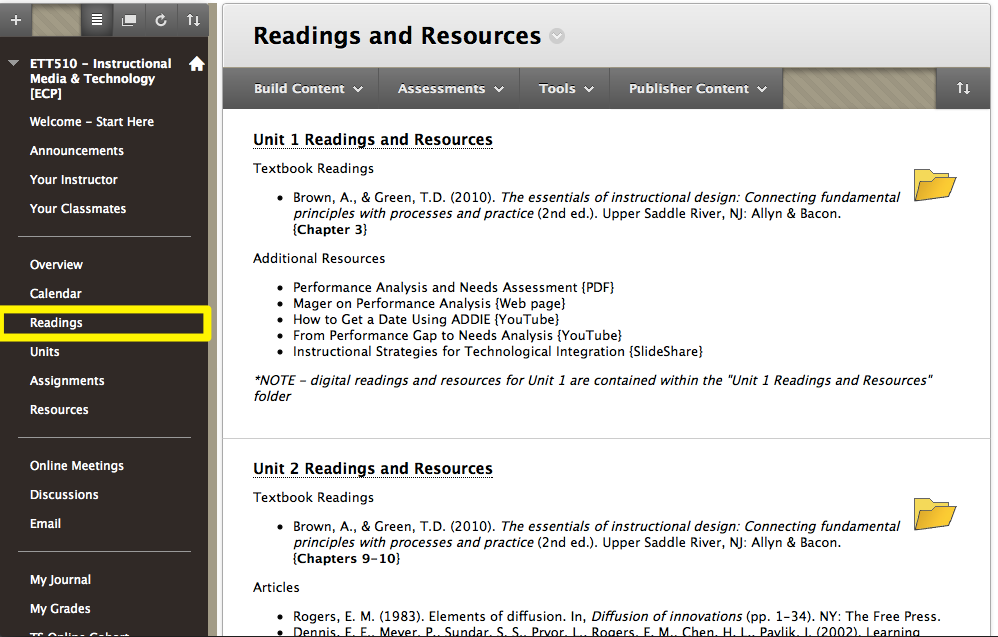The image size is (998, 637).
Task: Go to Assignments in sidebar
Action: (67, 381)
